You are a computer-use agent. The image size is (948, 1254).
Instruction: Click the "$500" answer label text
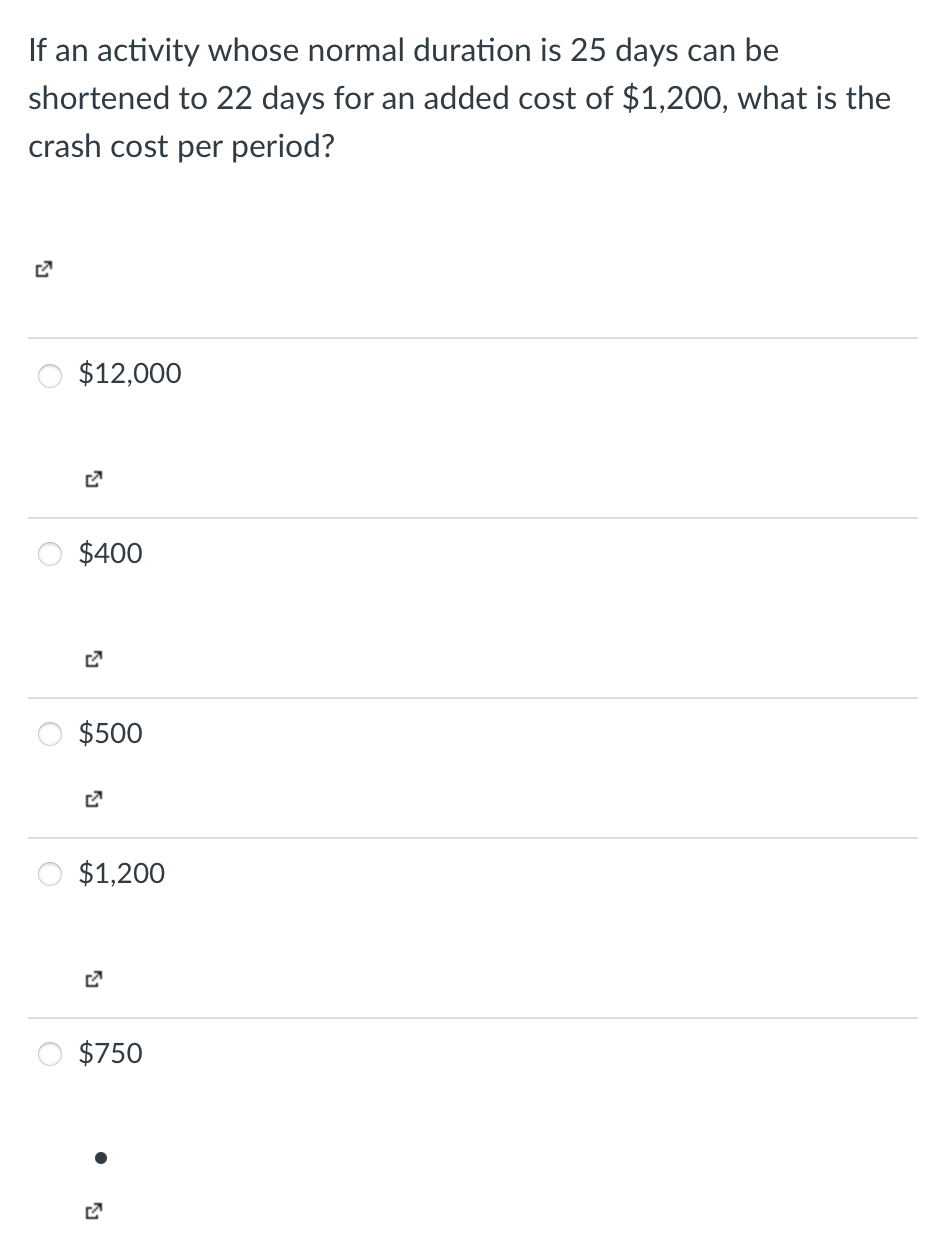click(x=110, y=733)
